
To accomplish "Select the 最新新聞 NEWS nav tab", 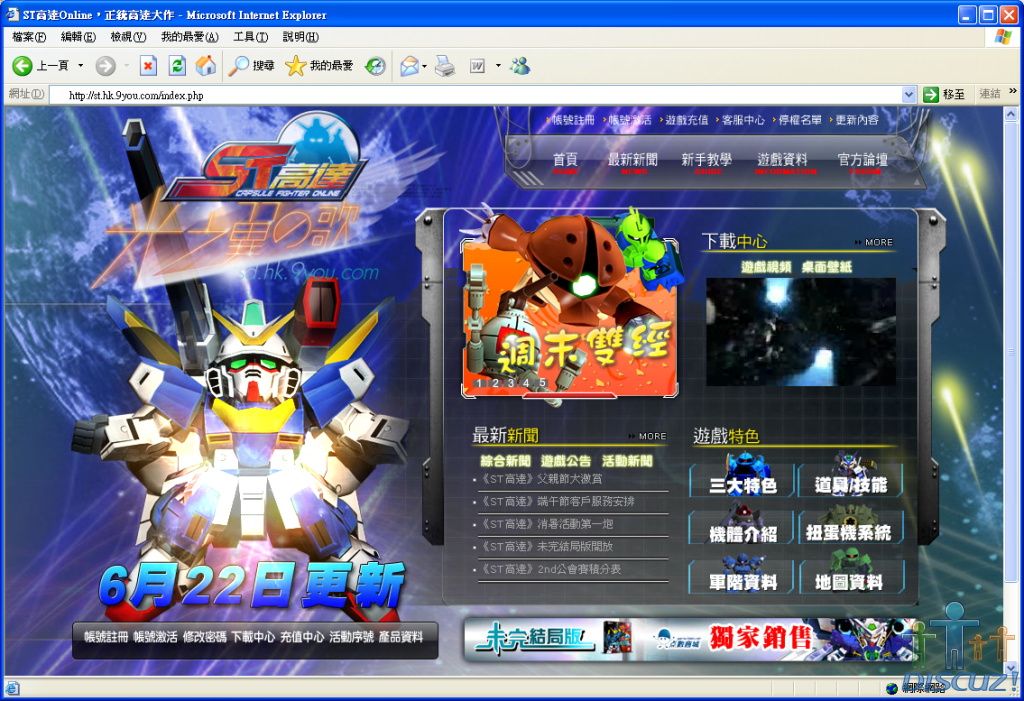I will click(x=632, y=163).
